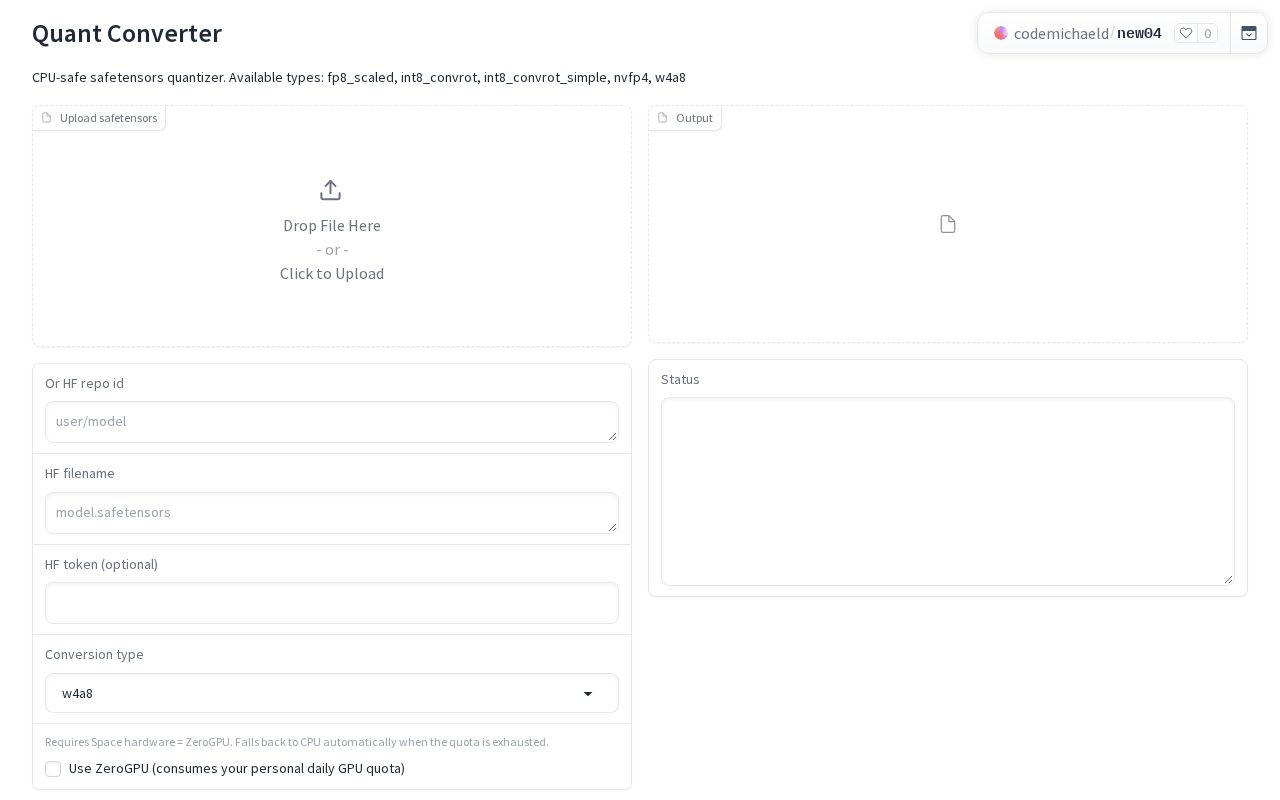Click 'Requires Space hardware = ZeroGPU' note

297,742
